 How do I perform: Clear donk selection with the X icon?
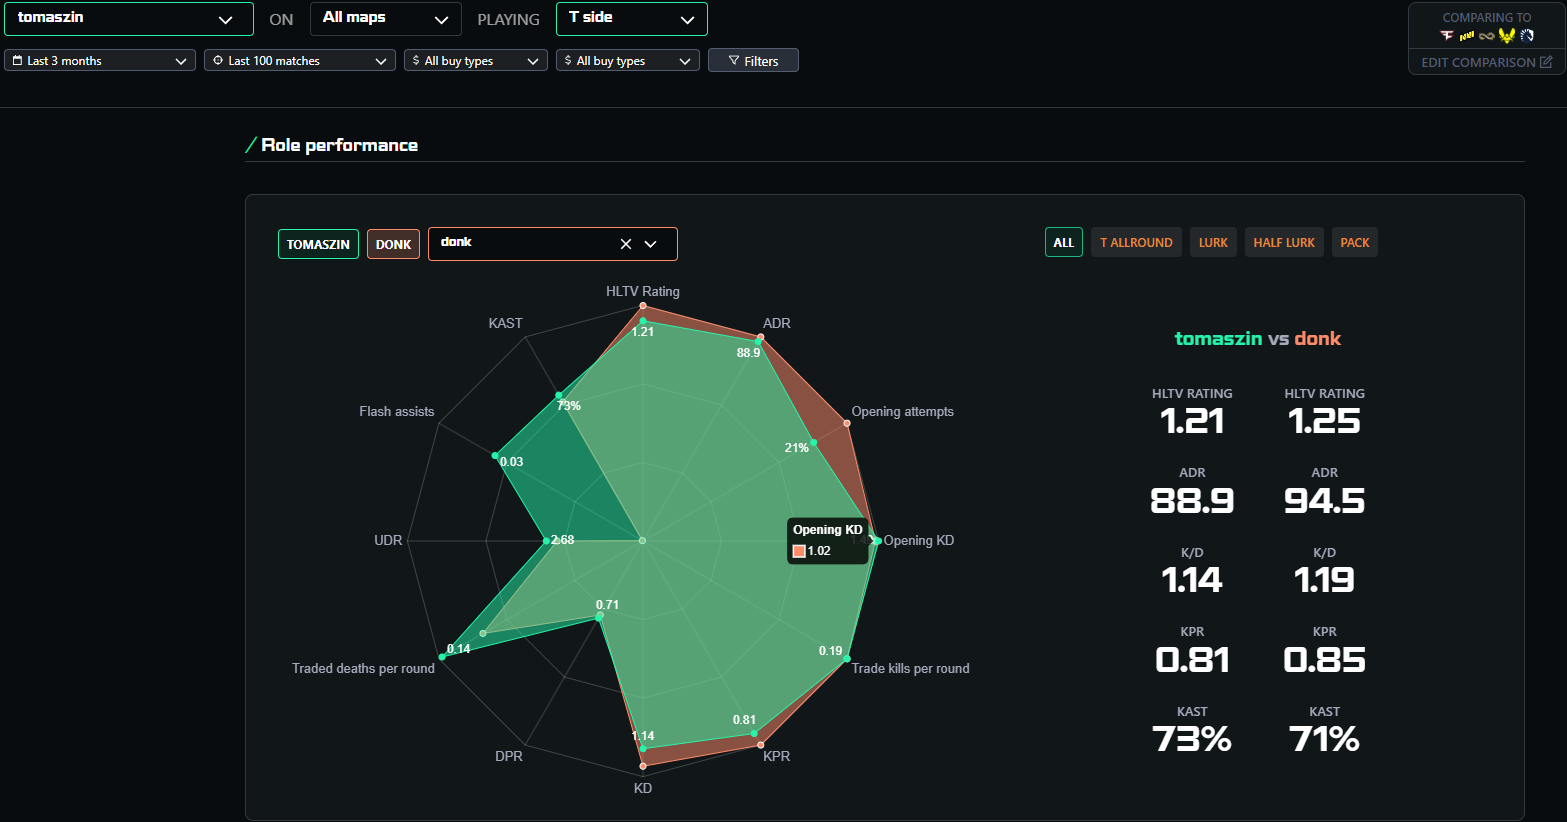pyautogui.click(x=626, y=244)
